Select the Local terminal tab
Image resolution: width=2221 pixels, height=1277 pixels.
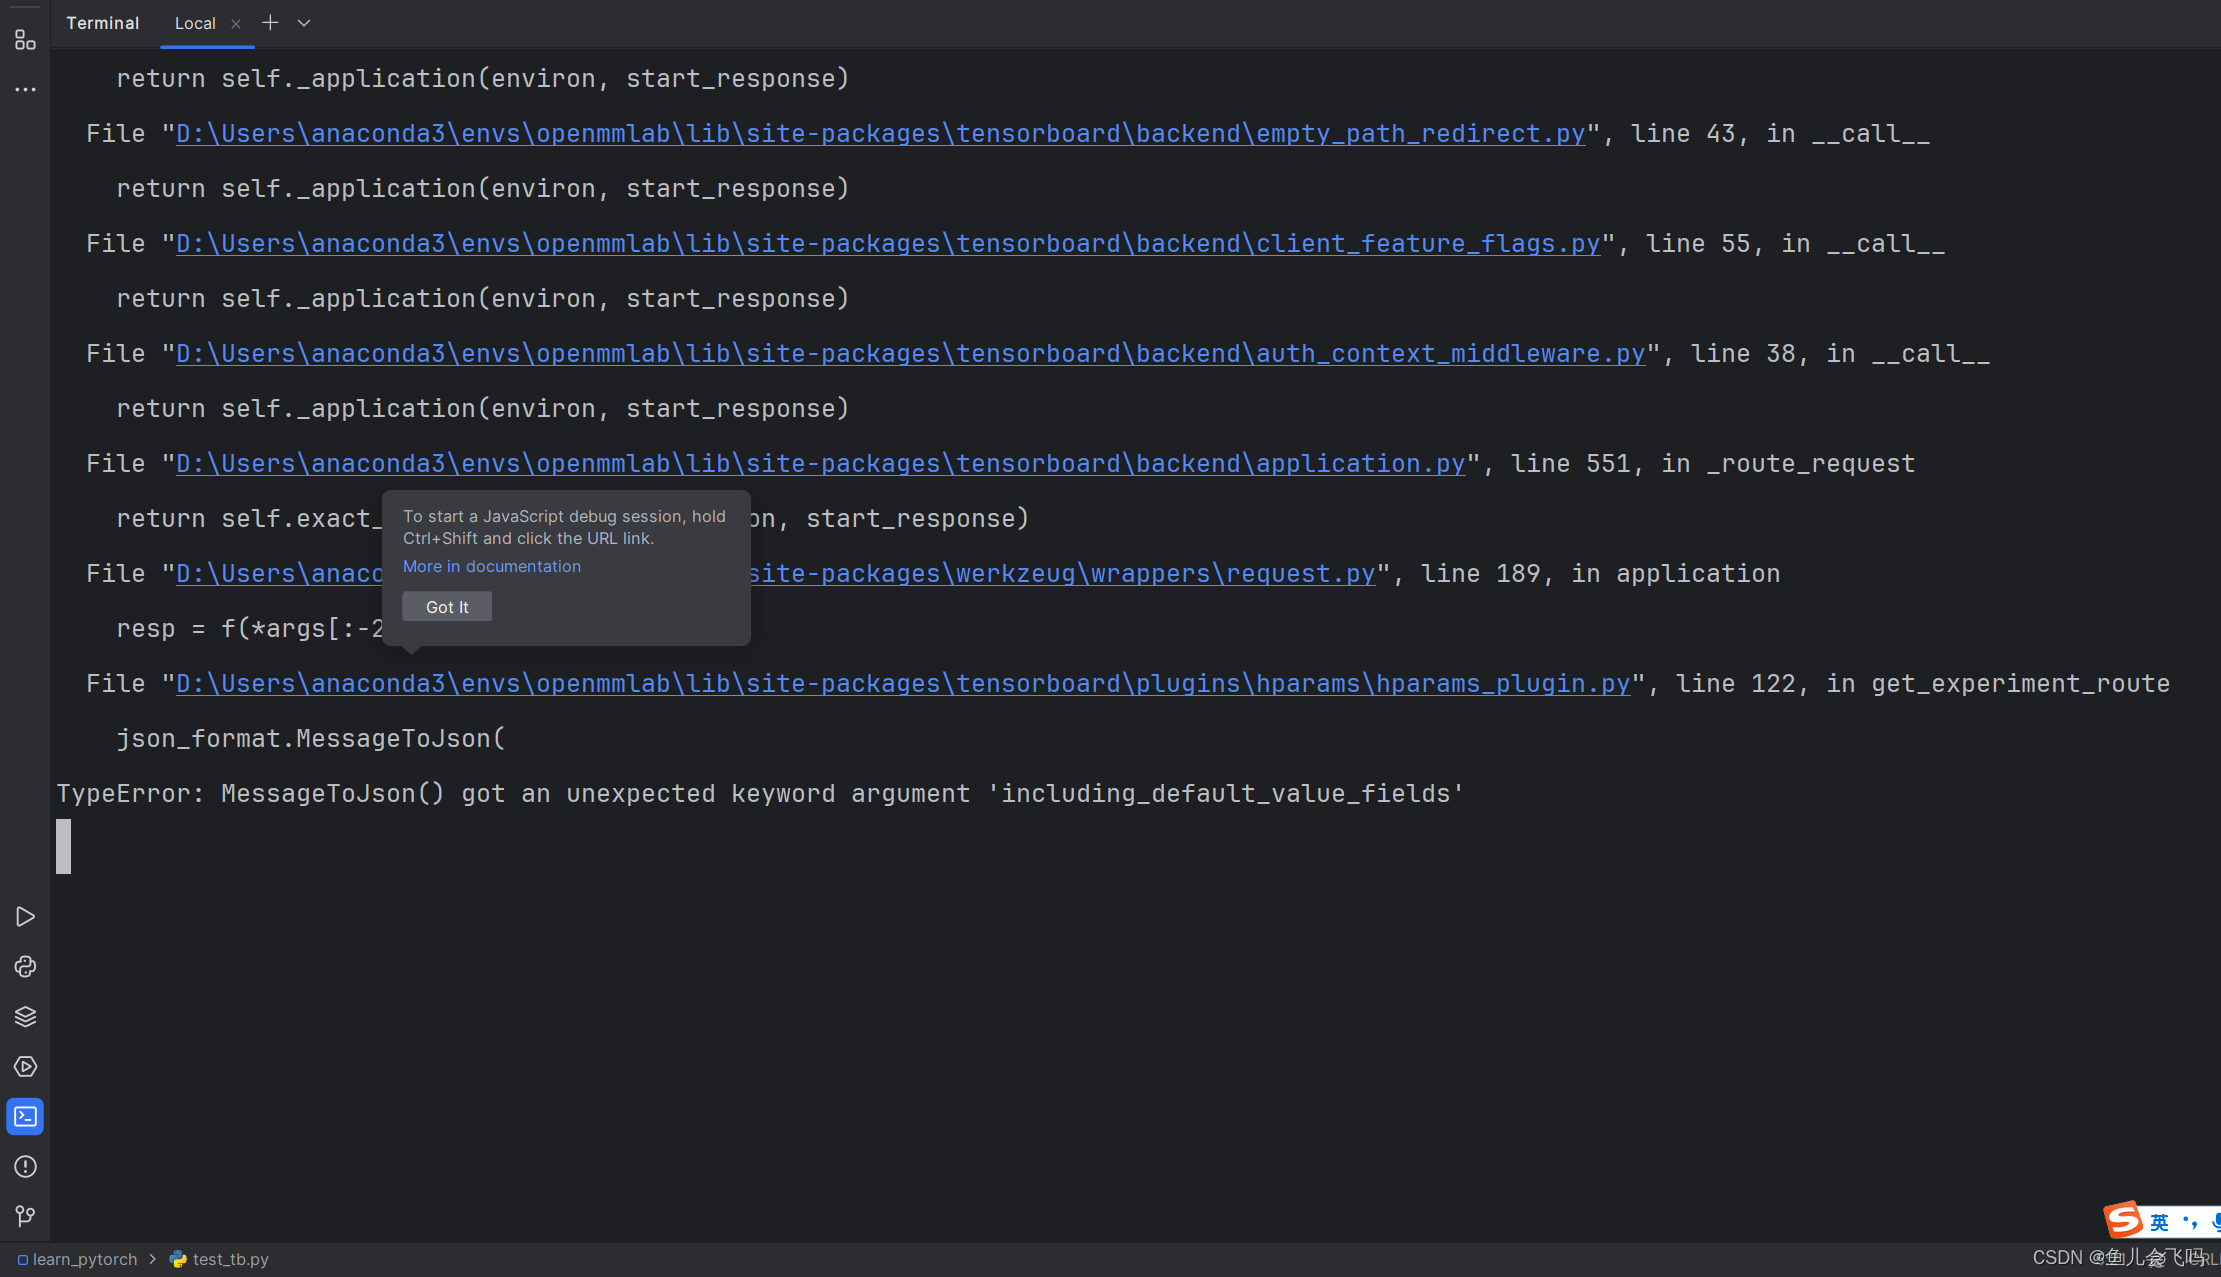[x=195, y=24]
